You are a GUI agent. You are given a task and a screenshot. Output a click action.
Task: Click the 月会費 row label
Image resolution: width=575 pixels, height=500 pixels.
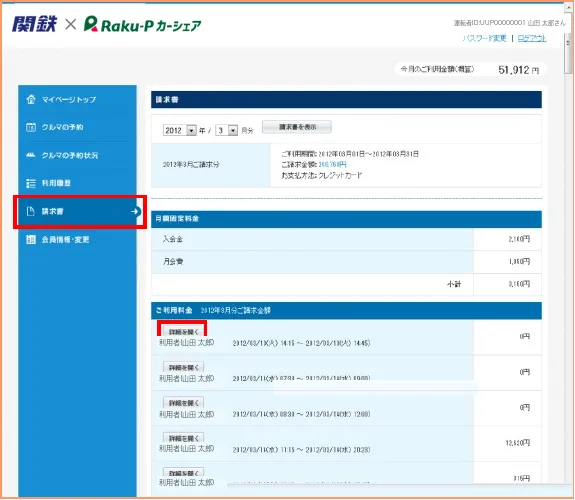click(x=173, y=262)
